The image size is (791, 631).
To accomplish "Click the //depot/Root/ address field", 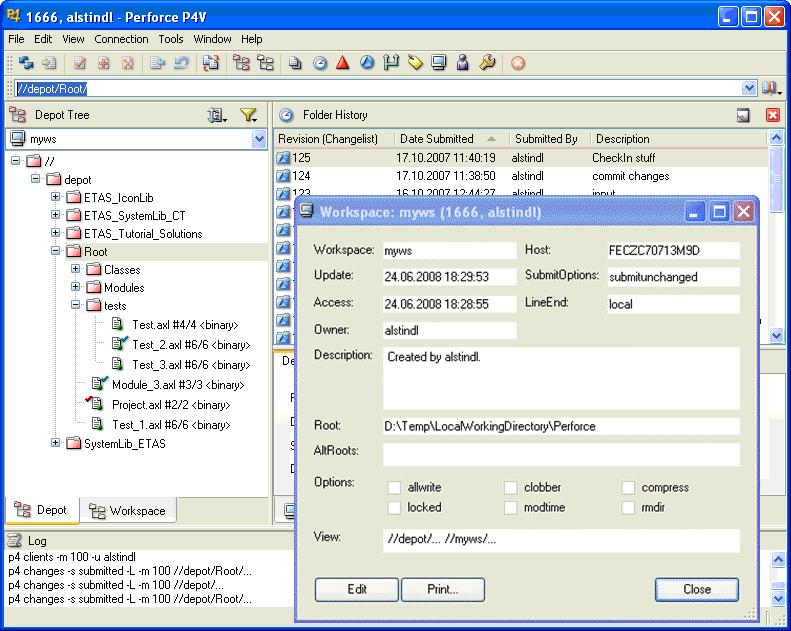I will point(378,88).
